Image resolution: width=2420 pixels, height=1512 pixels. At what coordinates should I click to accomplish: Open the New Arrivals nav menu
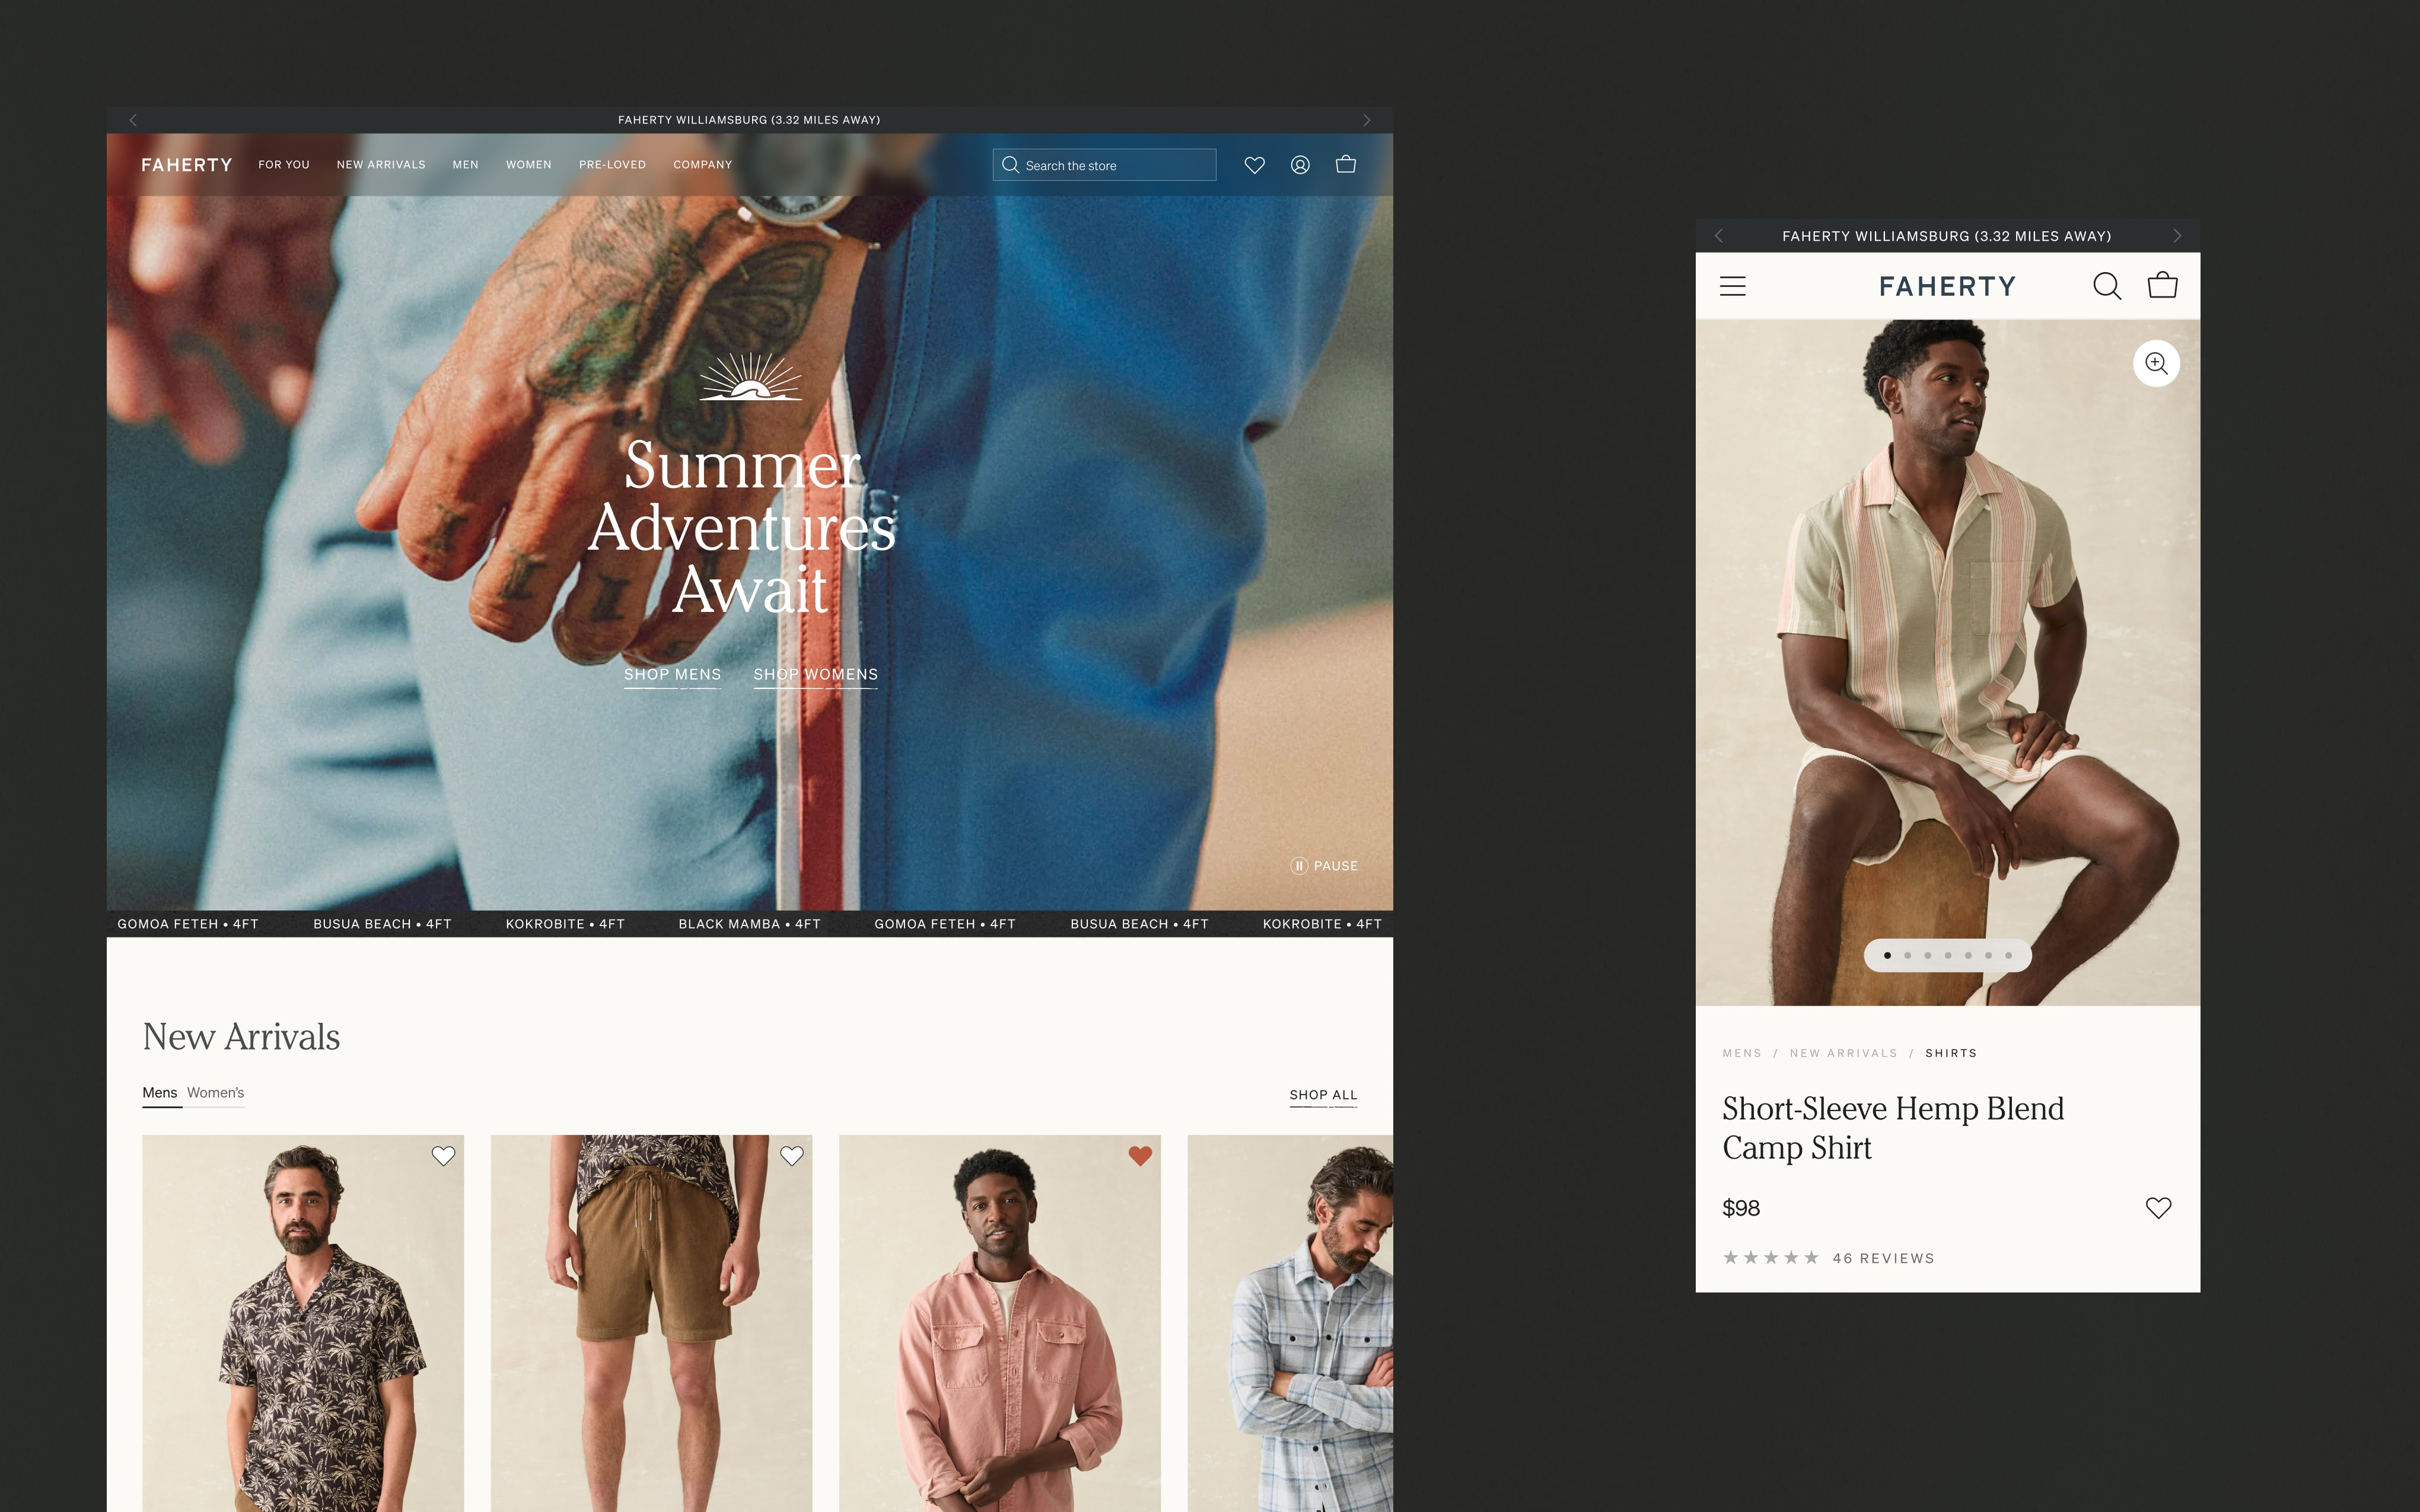[381, 165]
